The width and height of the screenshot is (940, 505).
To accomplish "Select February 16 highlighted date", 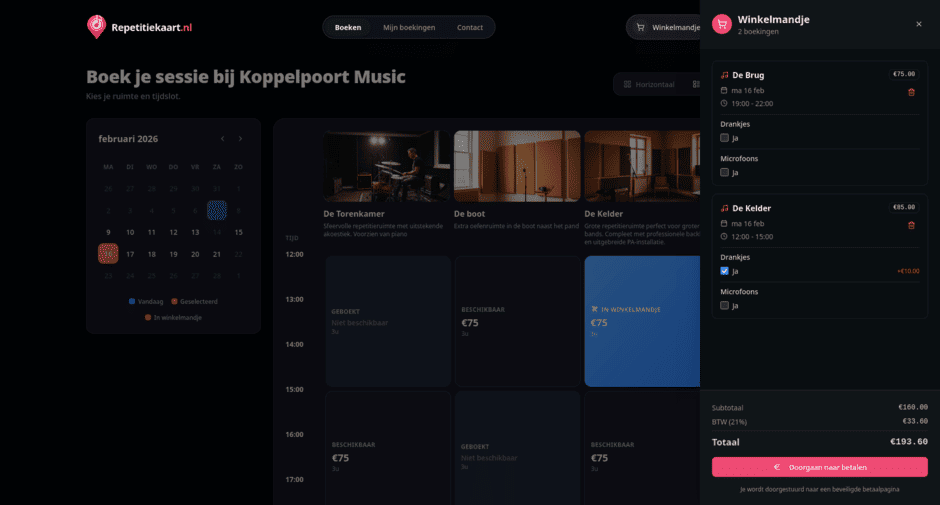I will click(x=108, y=254).
